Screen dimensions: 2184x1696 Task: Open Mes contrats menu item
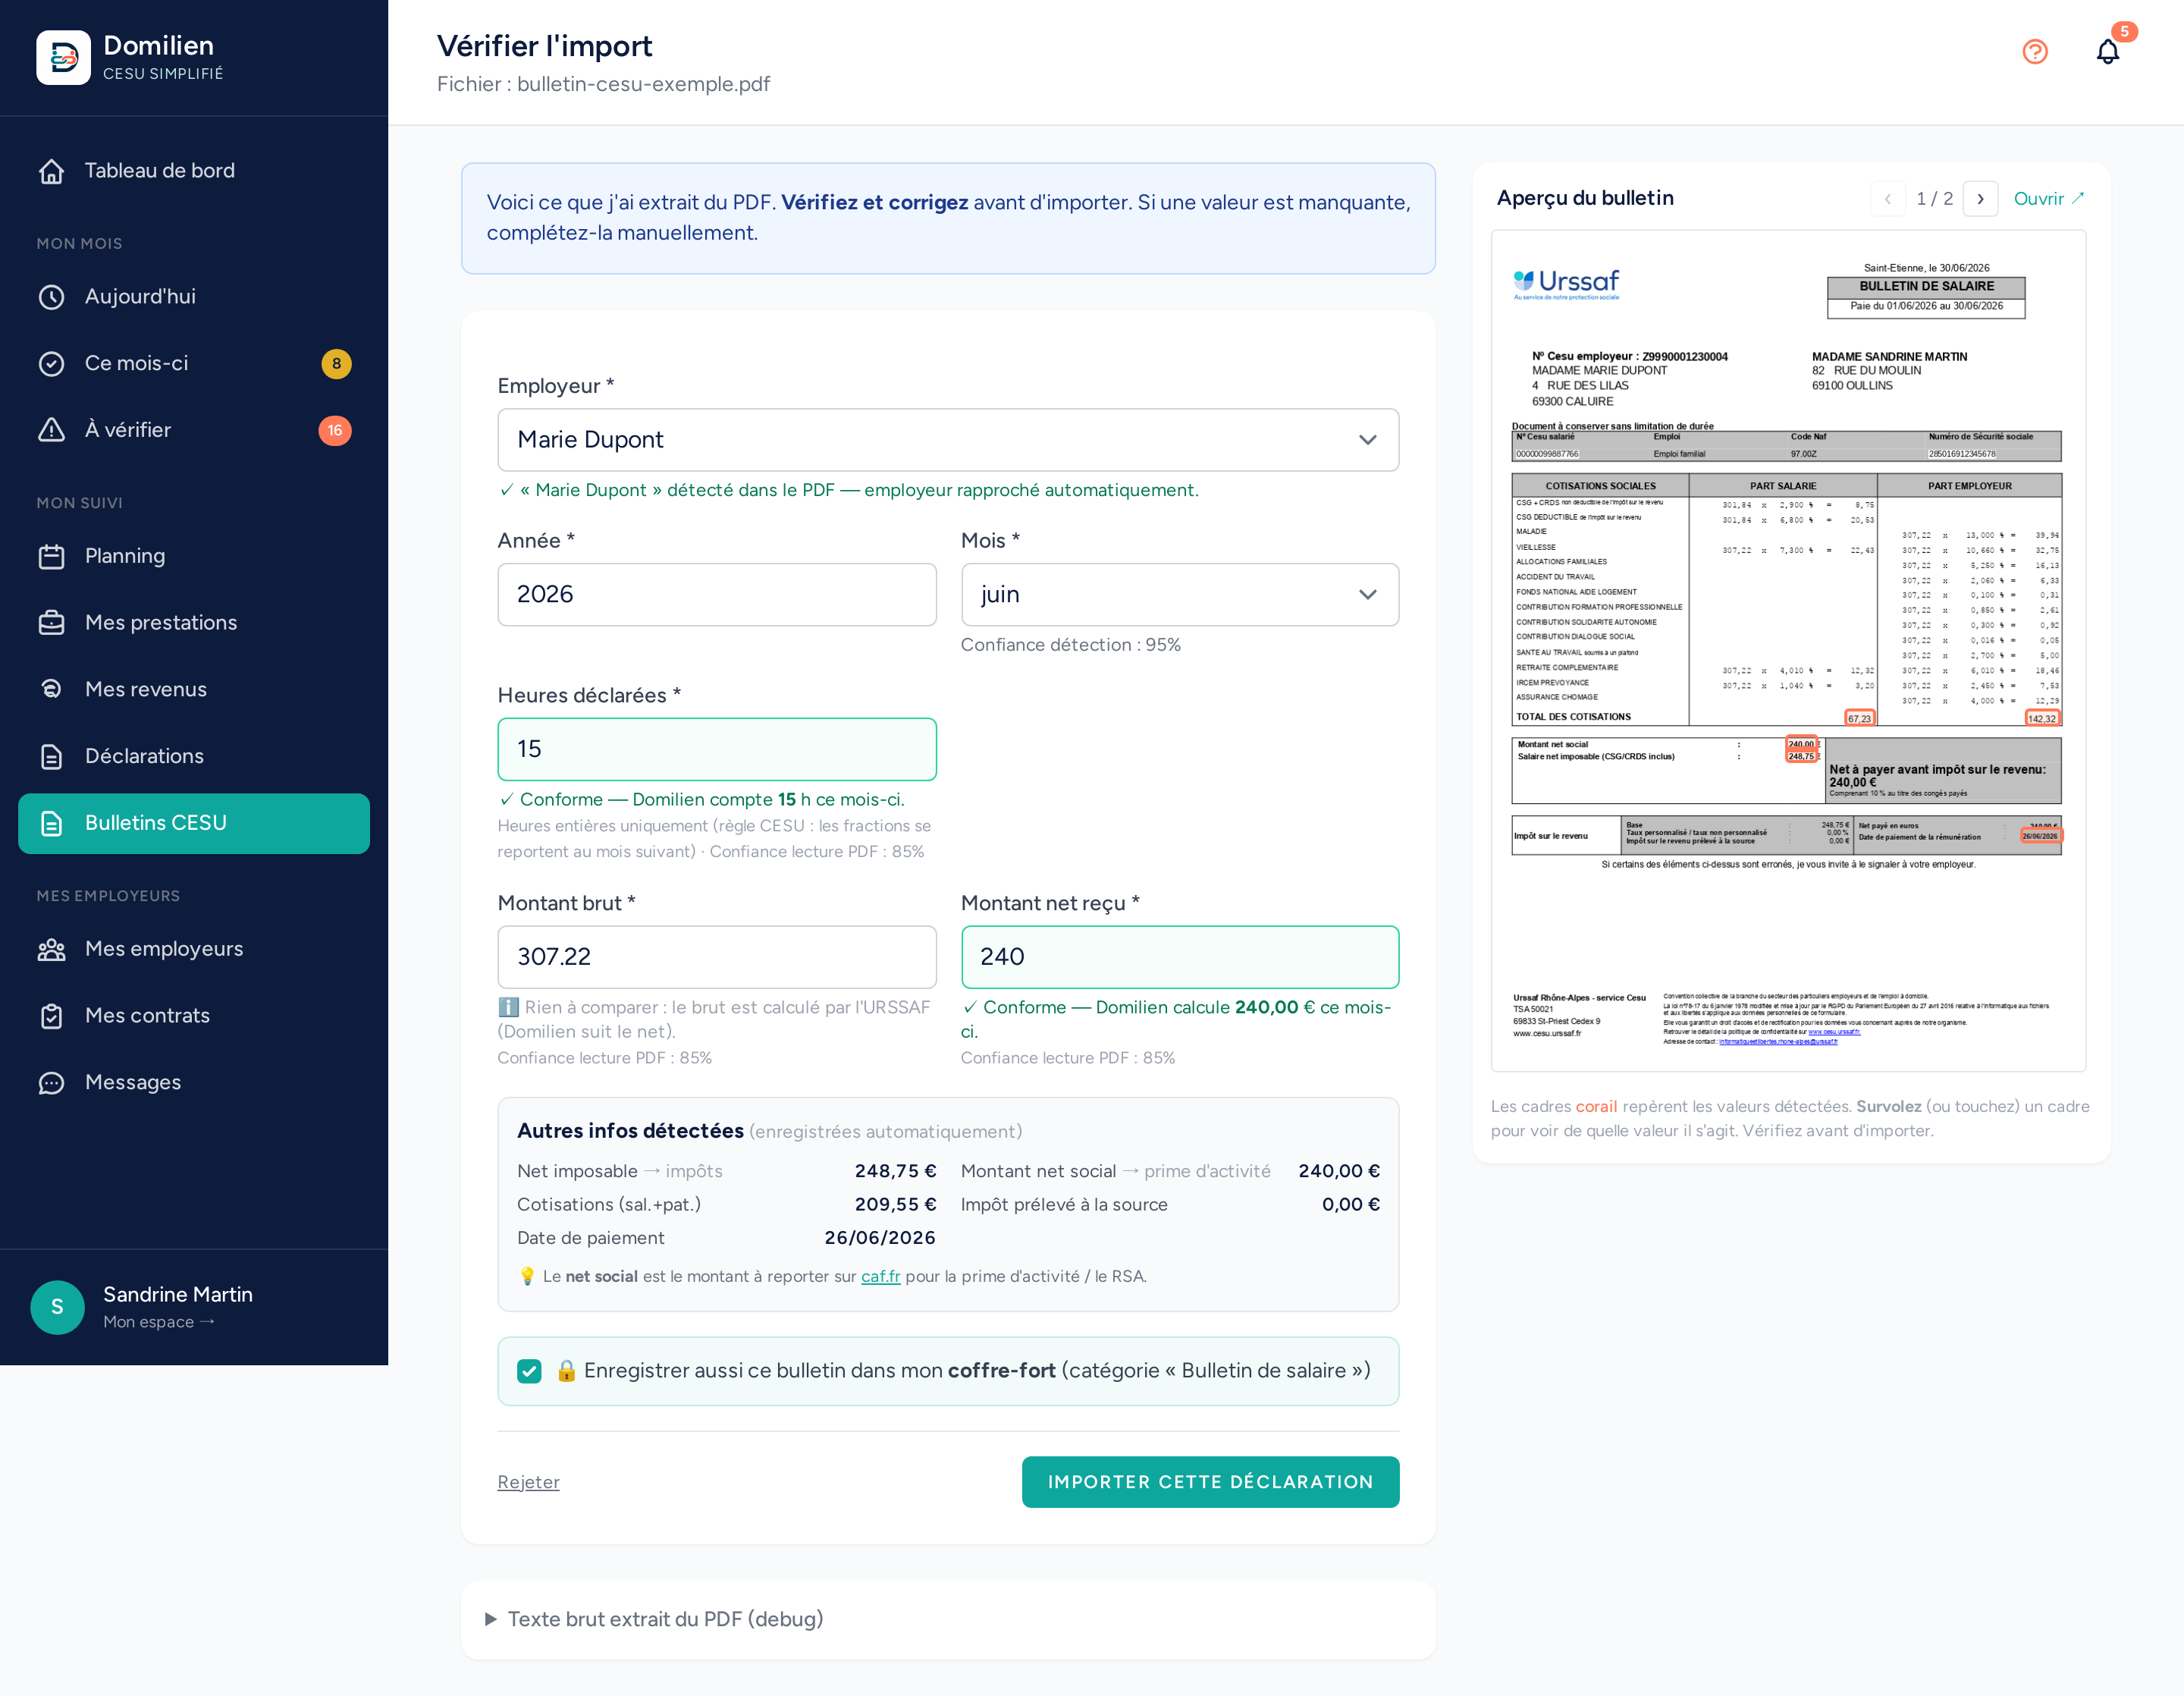click(x=194, y=1016)
